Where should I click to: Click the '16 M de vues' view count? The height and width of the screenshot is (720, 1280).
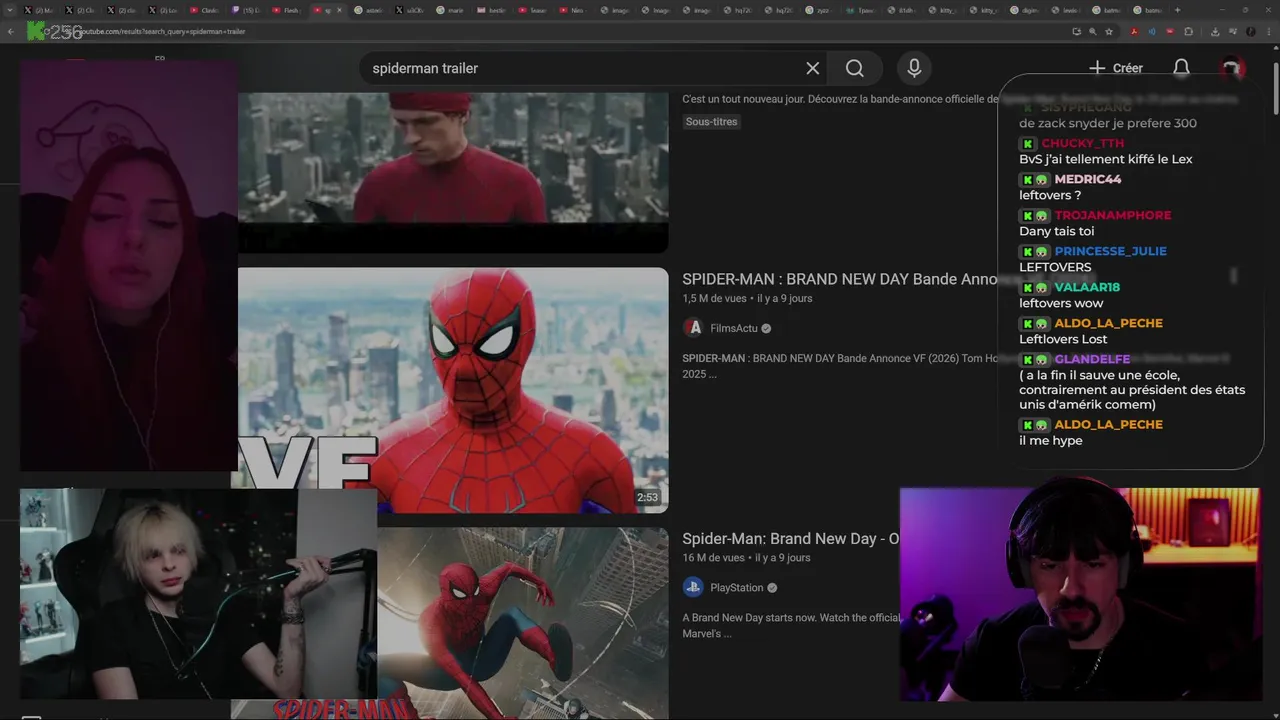[714, 558]
